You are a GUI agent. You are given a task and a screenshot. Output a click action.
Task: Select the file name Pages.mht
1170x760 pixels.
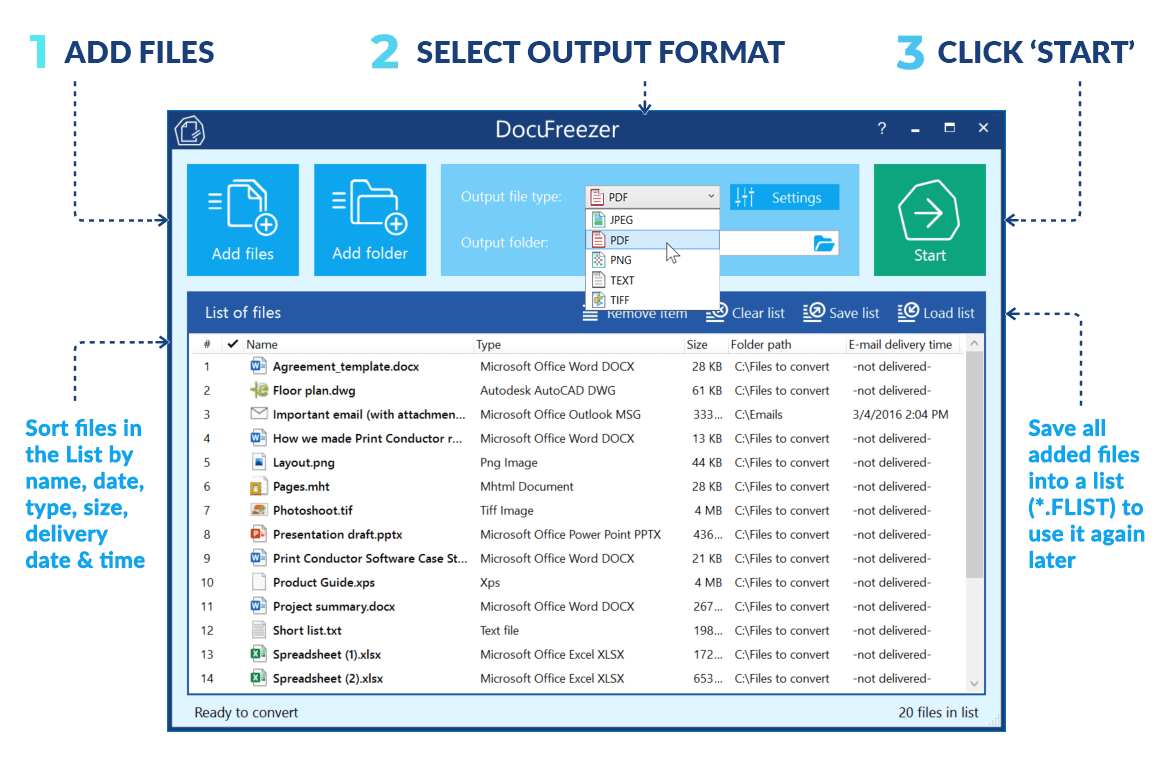pos(301,486)
